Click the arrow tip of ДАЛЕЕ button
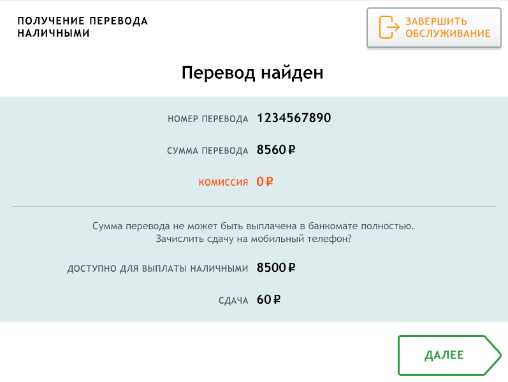Viewport: 508px width, 382px height. (x=495, y=355)
